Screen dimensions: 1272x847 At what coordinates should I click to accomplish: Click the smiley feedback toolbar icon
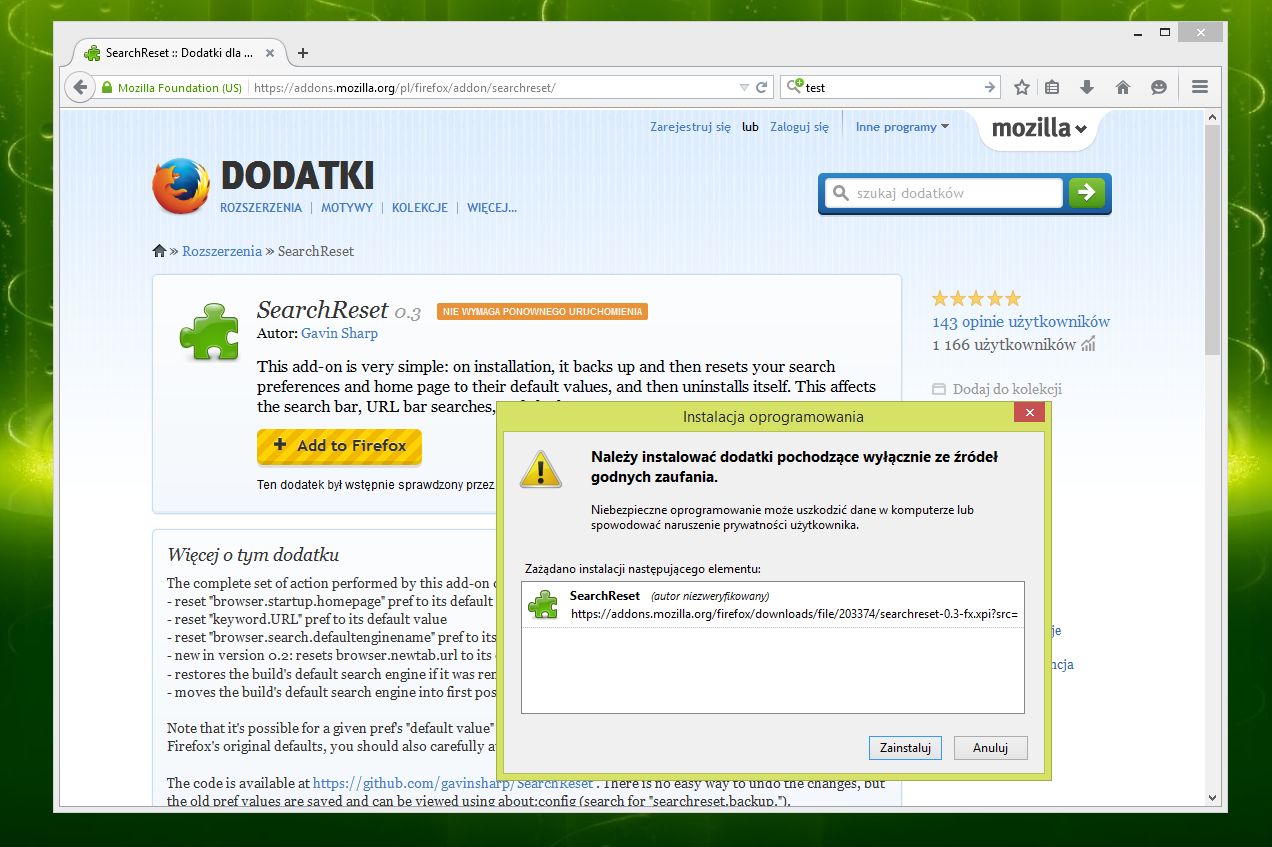tap(1159, 88)
